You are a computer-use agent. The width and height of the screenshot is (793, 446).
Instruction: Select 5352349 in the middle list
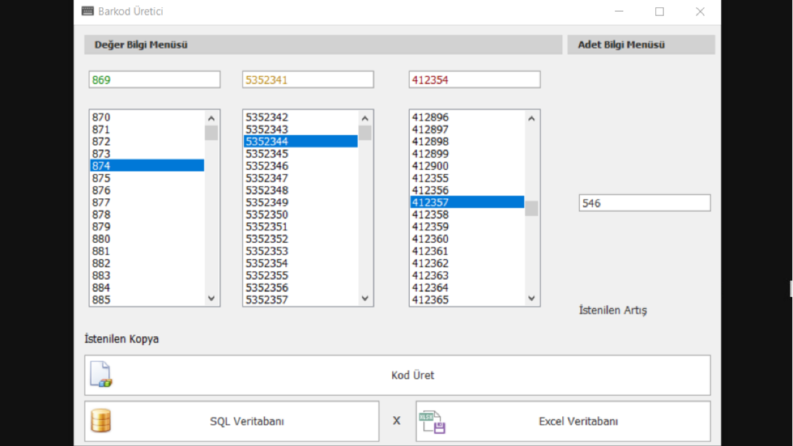[x=300, y=202]
